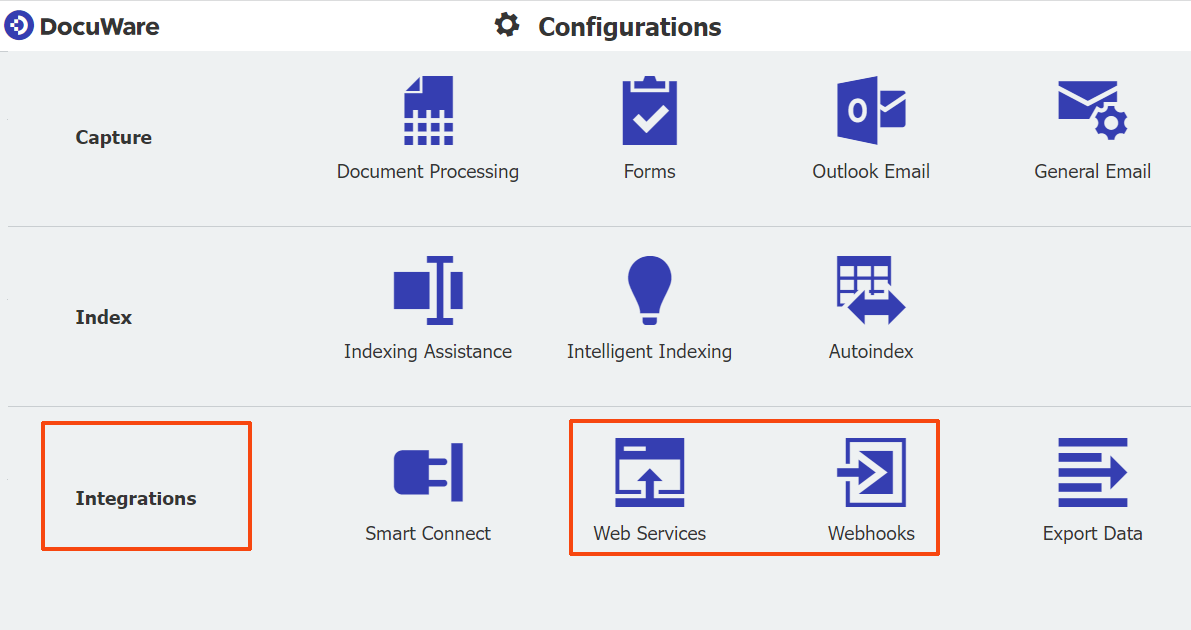Image resolution: width=1191 pixels, height=630 pixels.
Task: Click the Webhooks text label
Action: click(871, 534)
